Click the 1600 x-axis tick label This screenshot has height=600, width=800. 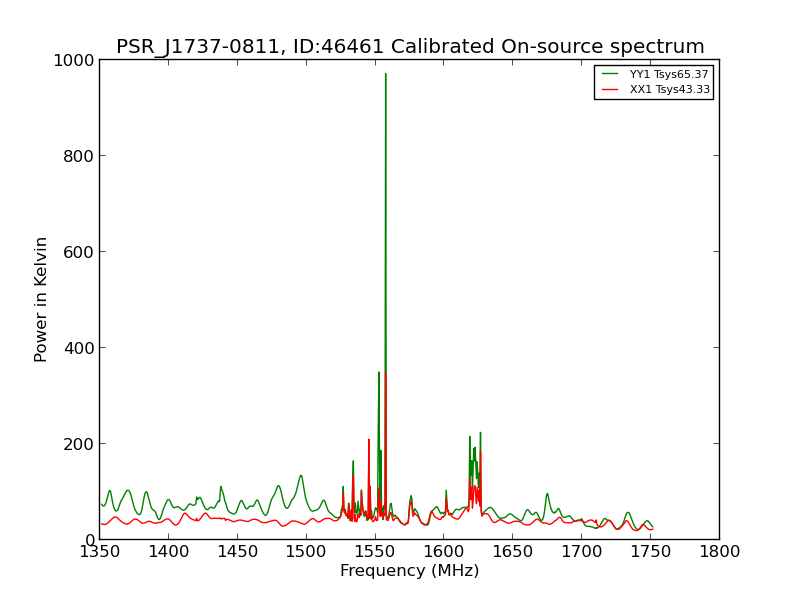[x=444, y=552]
